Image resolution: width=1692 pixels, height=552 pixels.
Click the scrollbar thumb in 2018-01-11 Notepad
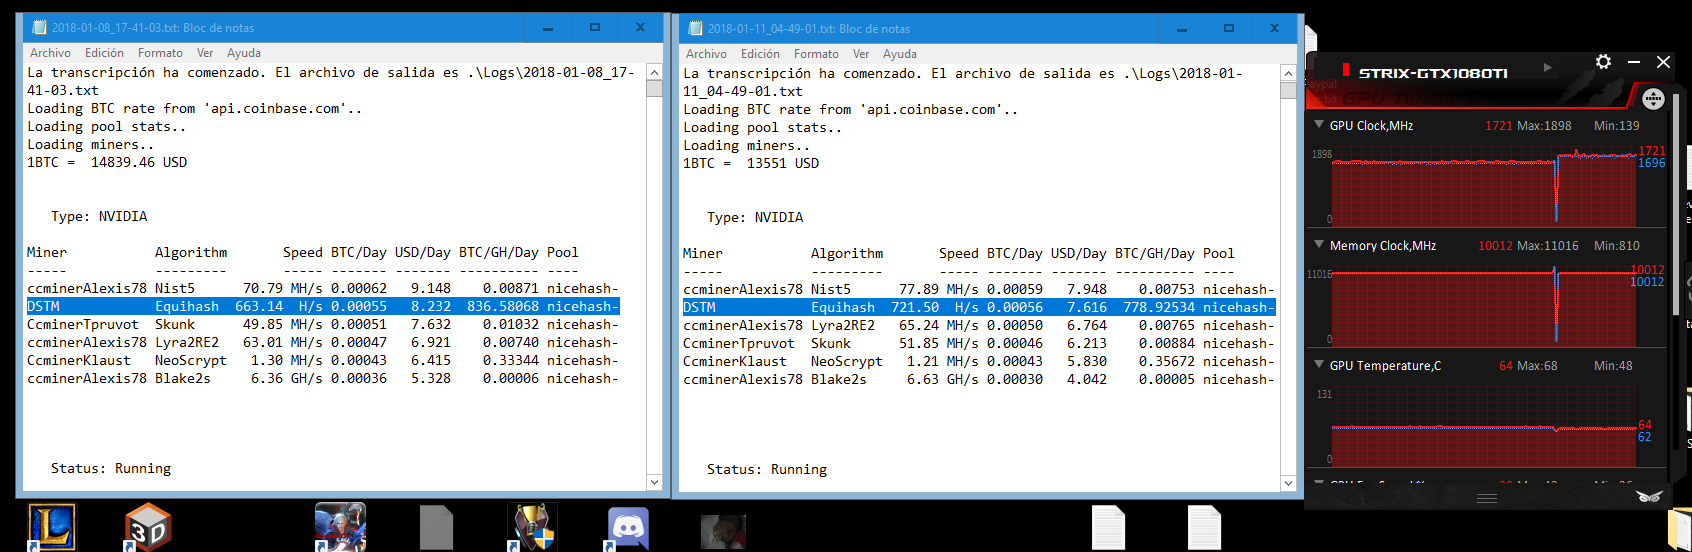(x=1288, y=90)
